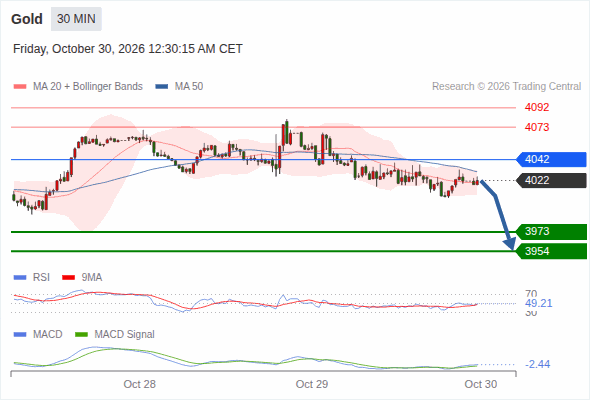Select the MACD Signal legend label
Image resolution: width=590 pixels, height=400 pixels.
(125, 335)
